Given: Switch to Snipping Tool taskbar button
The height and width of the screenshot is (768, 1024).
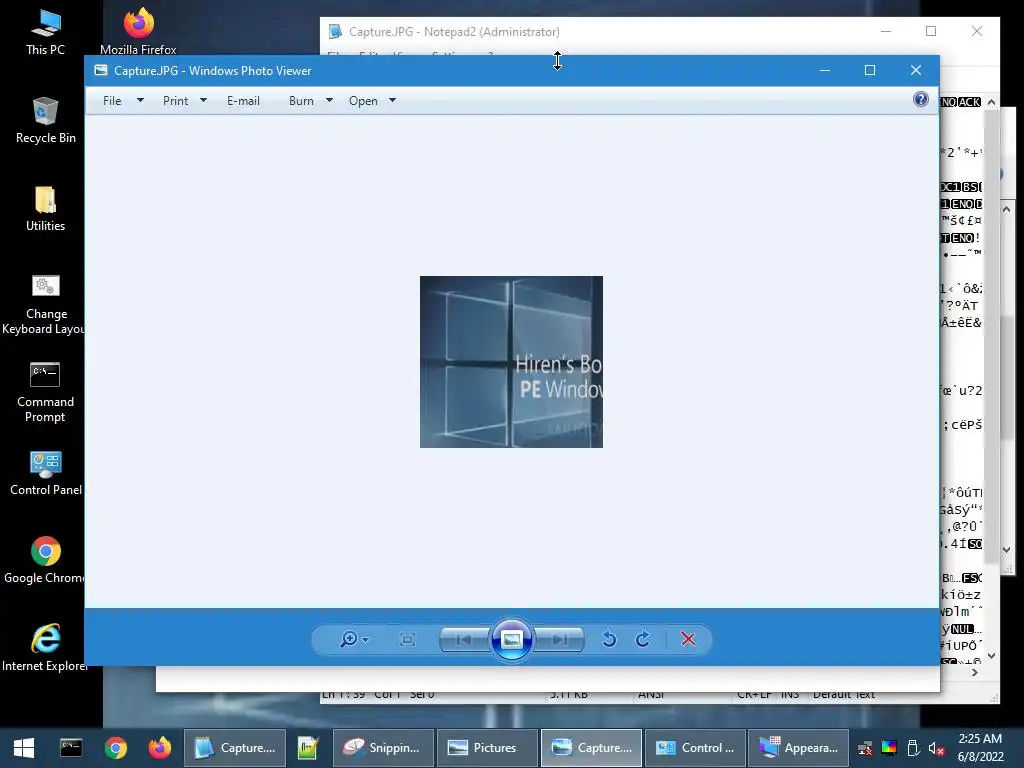Looking at the screenshot, I should click(x=383, y=748).
